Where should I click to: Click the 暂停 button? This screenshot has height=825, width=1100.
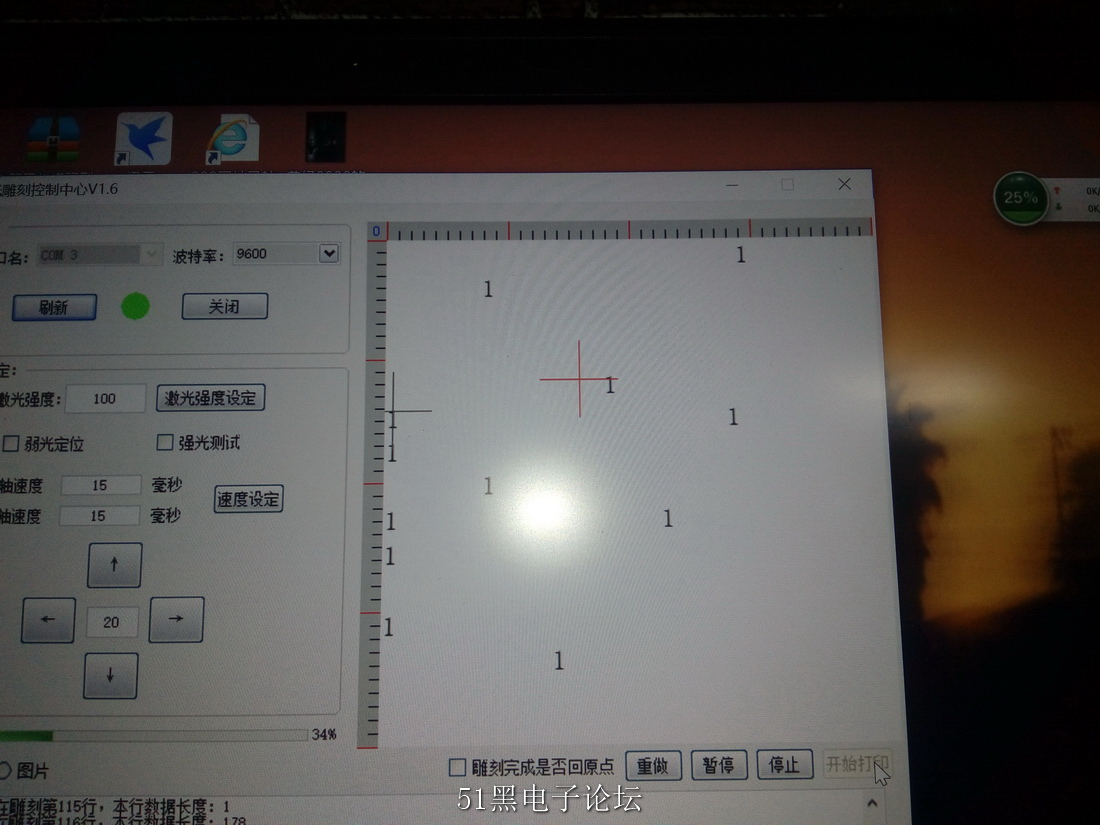[x=719, y=765]
